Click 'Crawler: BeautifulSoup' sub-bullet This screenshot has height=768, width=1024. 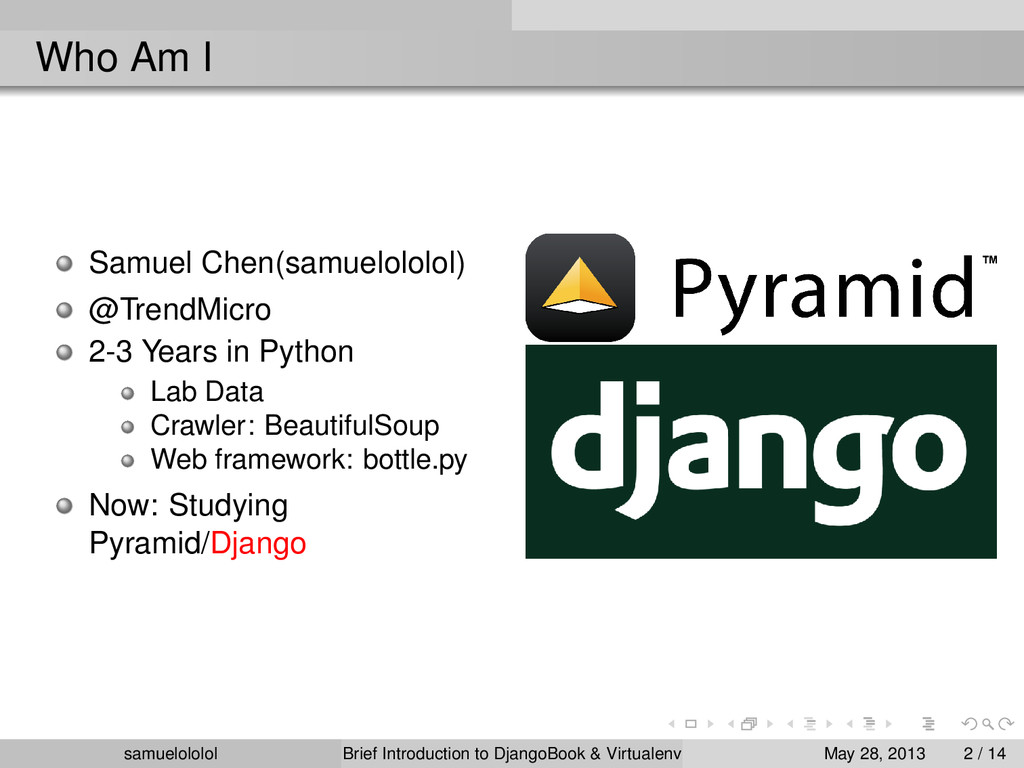[x=295, y=426]
